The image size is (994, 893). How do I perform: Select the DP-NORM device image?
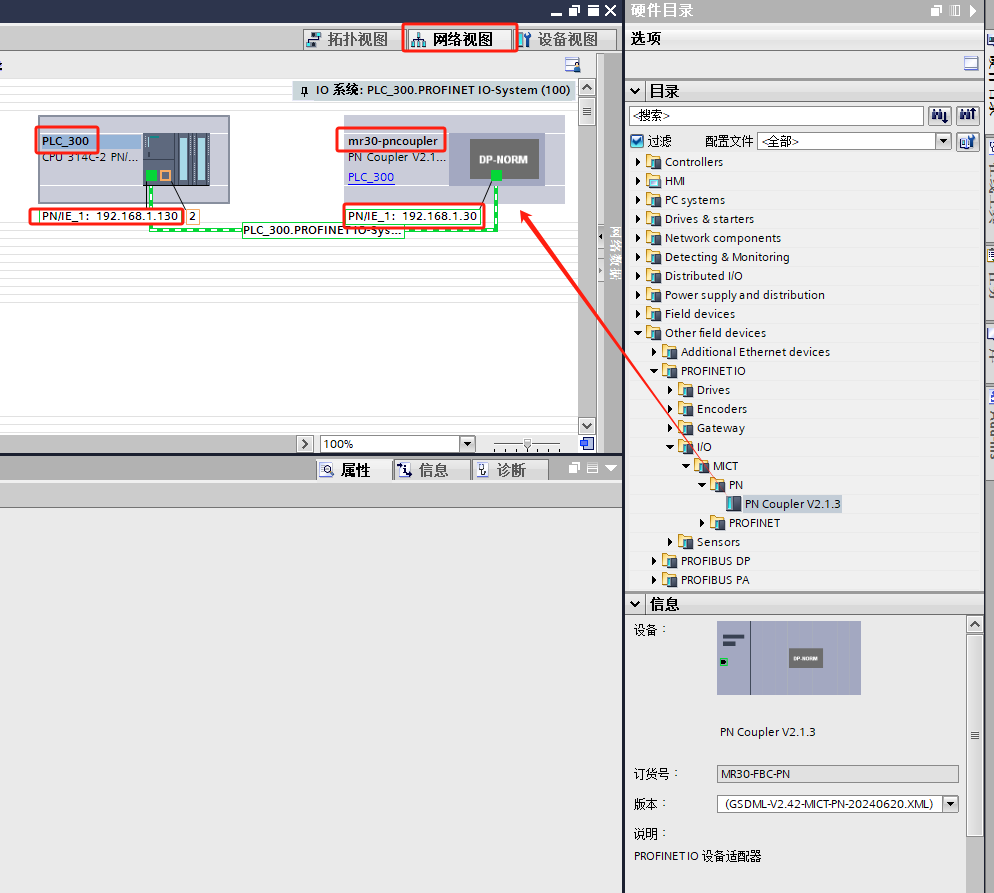[504, 159]
